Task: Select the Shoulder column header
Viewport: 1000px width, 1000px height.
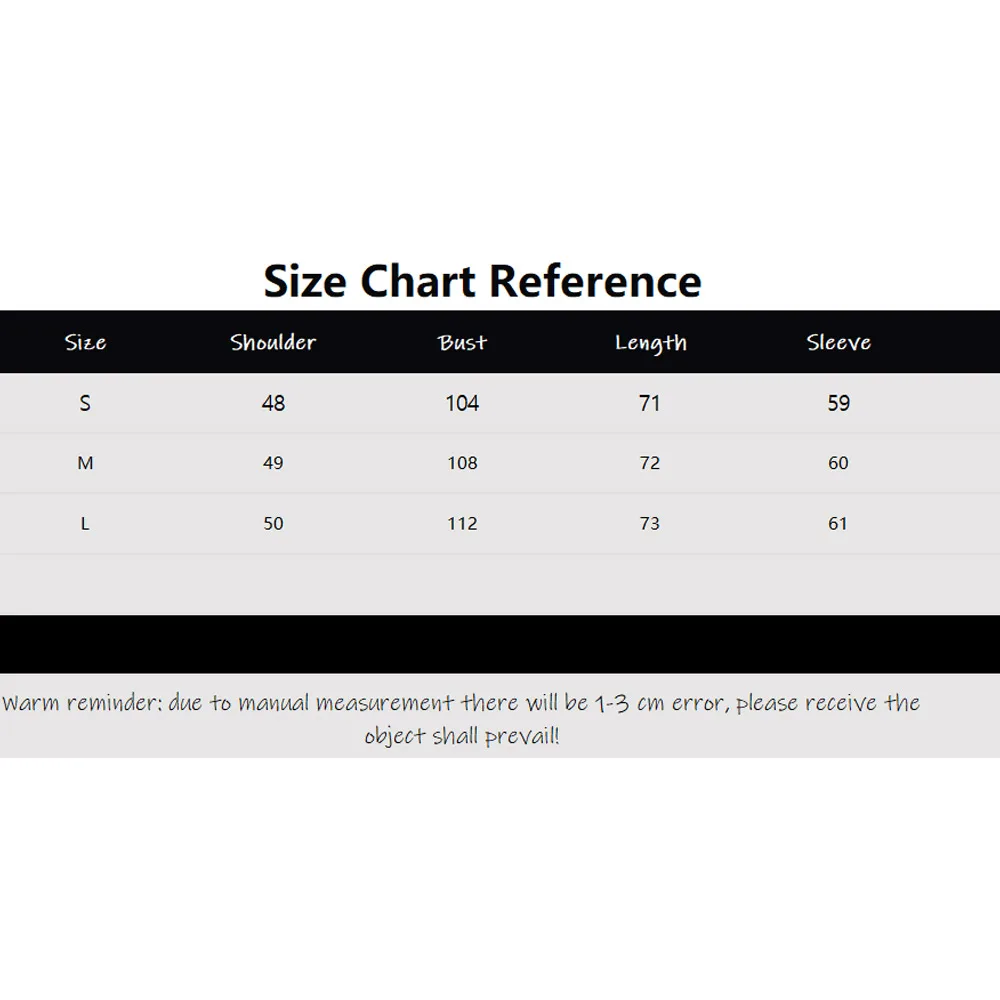Action: pos(273,342)
